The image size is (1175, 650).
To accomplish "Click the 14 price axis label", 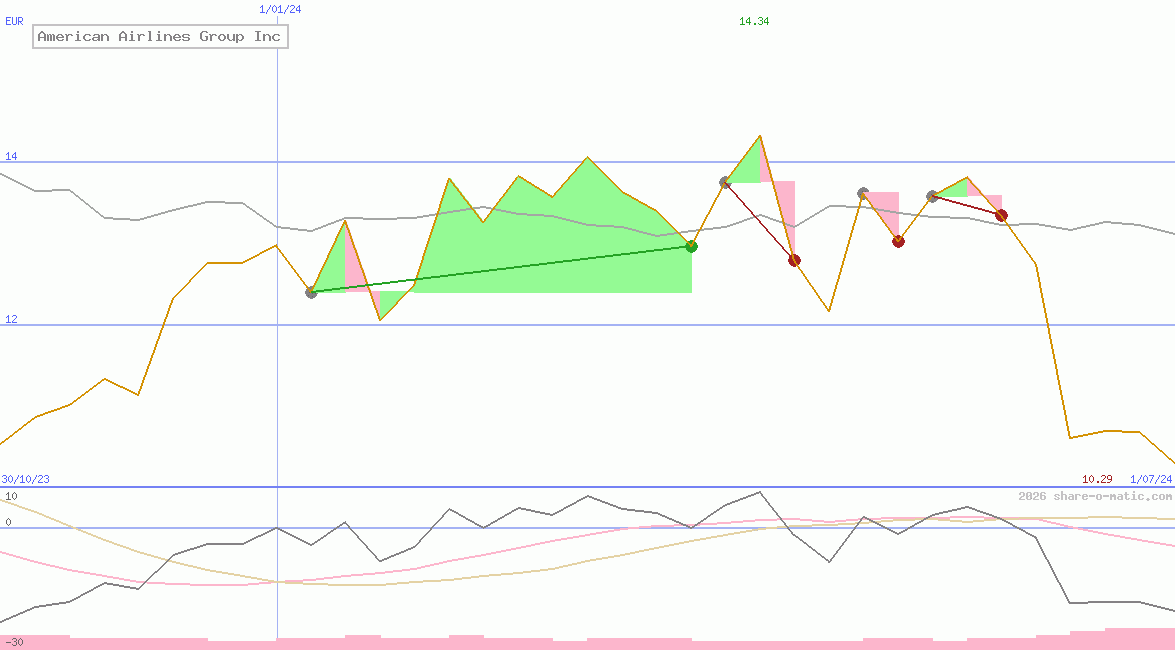I will tap(11, 157).
